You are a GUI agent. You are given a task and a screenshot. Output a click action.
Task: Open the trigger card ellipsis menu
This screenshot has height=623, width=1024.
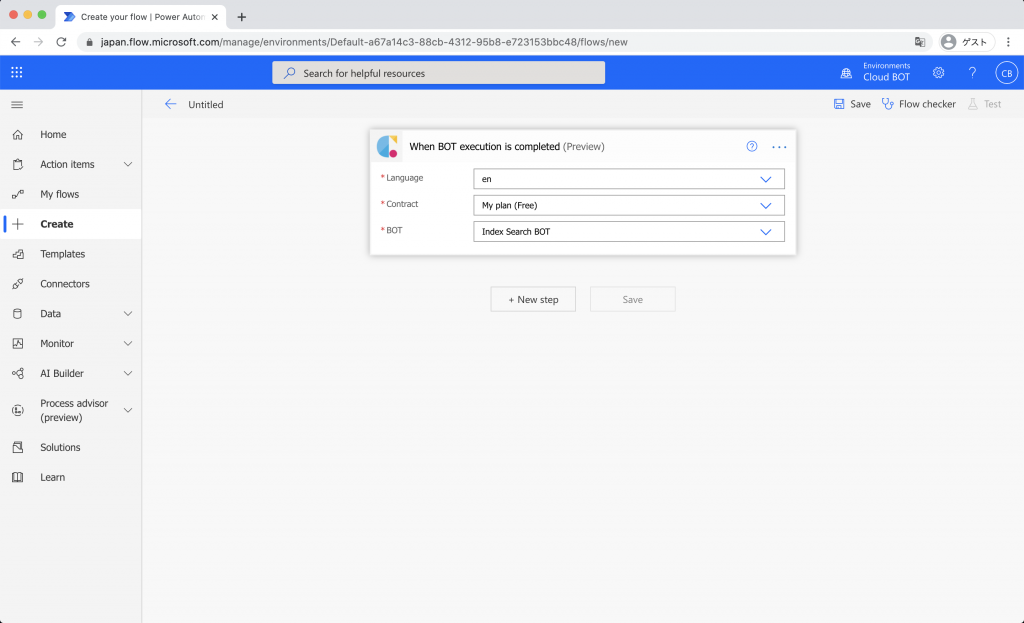[x=779, y=147]
